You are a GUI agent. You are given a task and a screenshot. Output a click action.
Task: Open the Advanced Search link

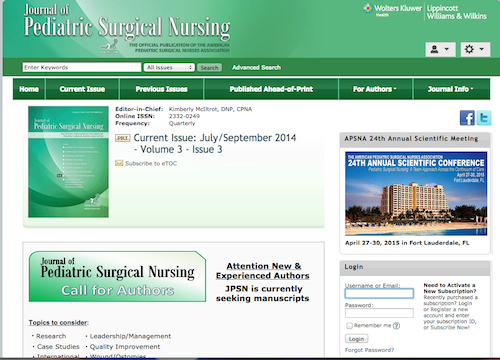pyautogui.click(x=256, y=68)
